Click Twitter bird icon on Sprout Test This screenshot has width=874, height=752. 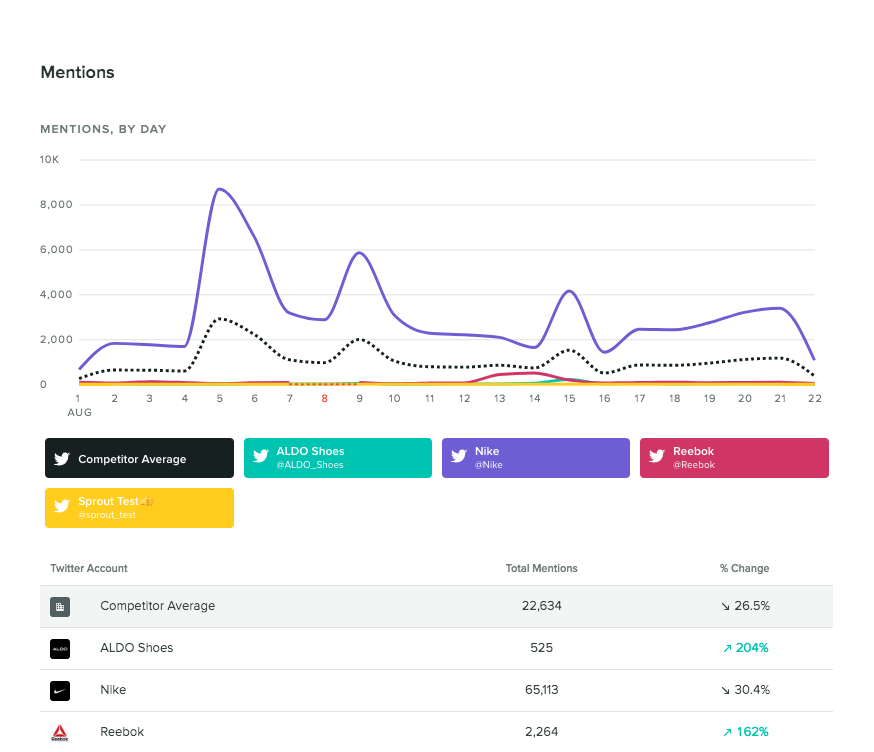click(62, 506)
